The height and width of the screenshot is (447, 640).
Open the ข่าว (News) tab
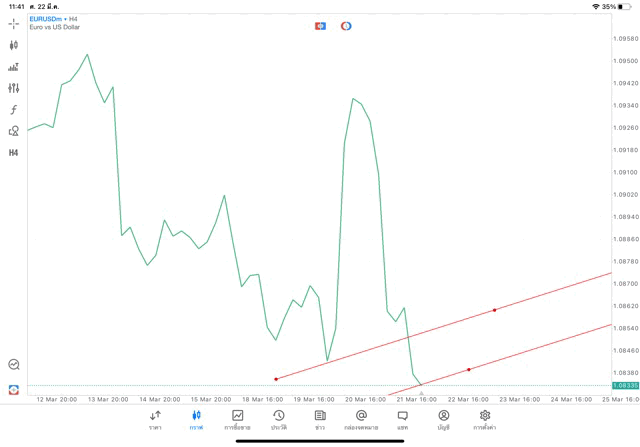320,420
